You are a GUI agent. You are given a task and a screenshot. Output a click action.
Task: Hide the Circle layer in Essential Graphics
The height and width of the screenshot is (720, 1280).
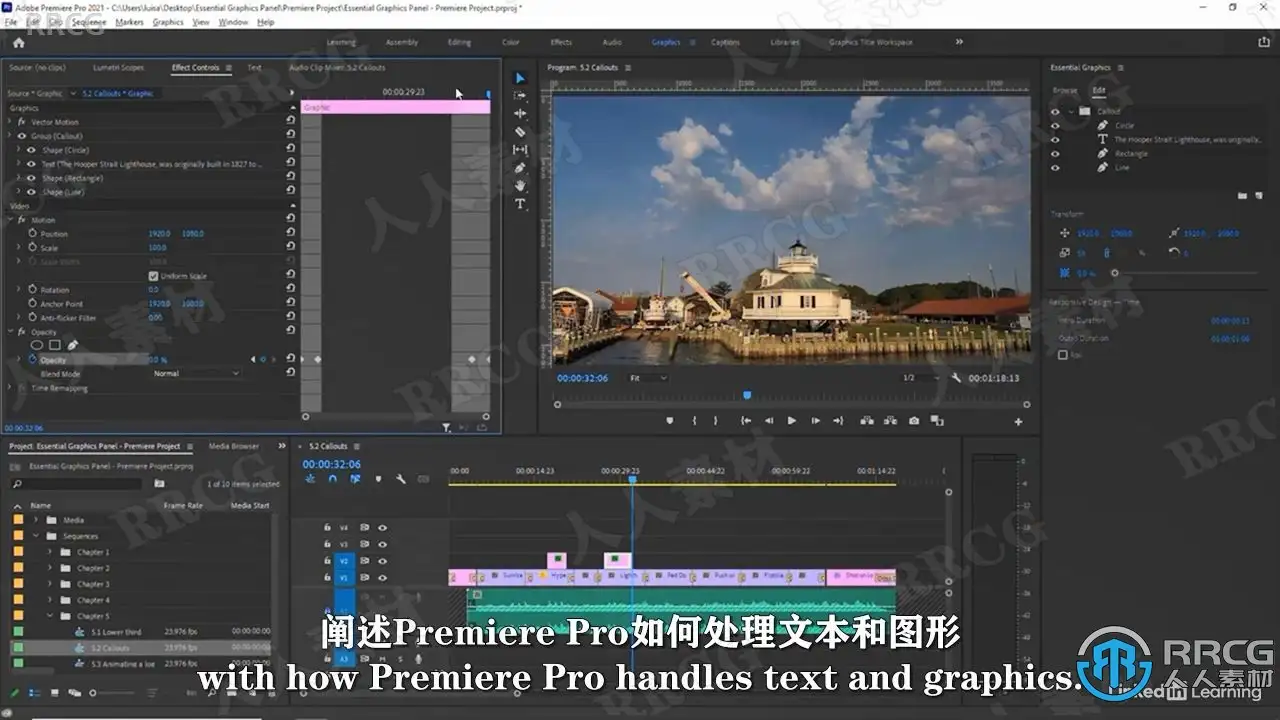[x=1055, y=126]
